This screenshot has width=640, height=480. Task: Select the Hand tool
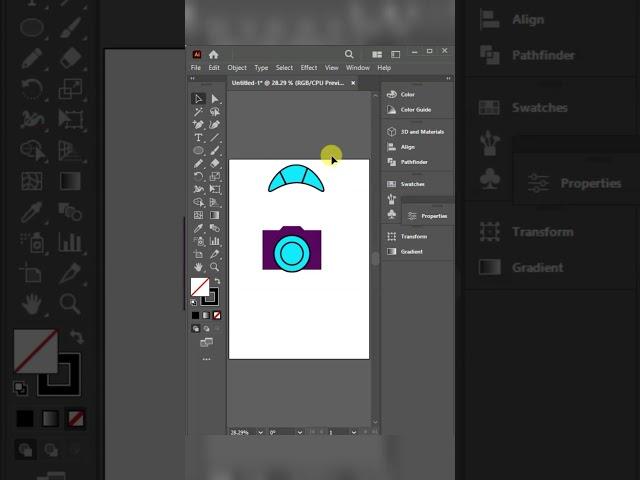tap(199, 267)
